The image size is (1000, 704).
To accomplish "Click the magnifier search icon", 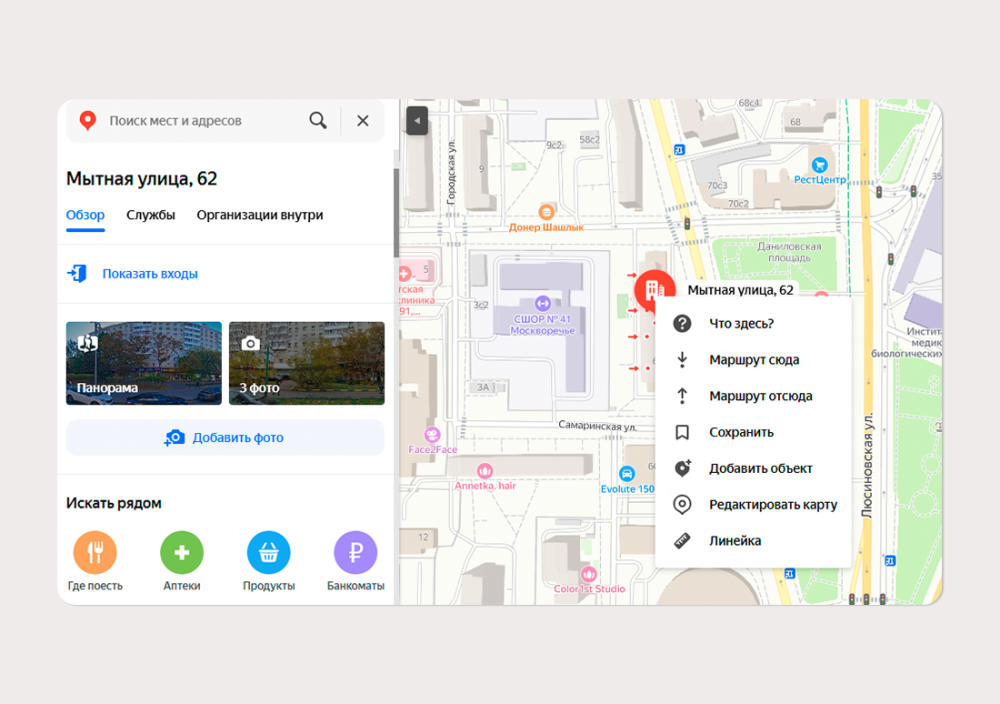I will pos(318,120).
